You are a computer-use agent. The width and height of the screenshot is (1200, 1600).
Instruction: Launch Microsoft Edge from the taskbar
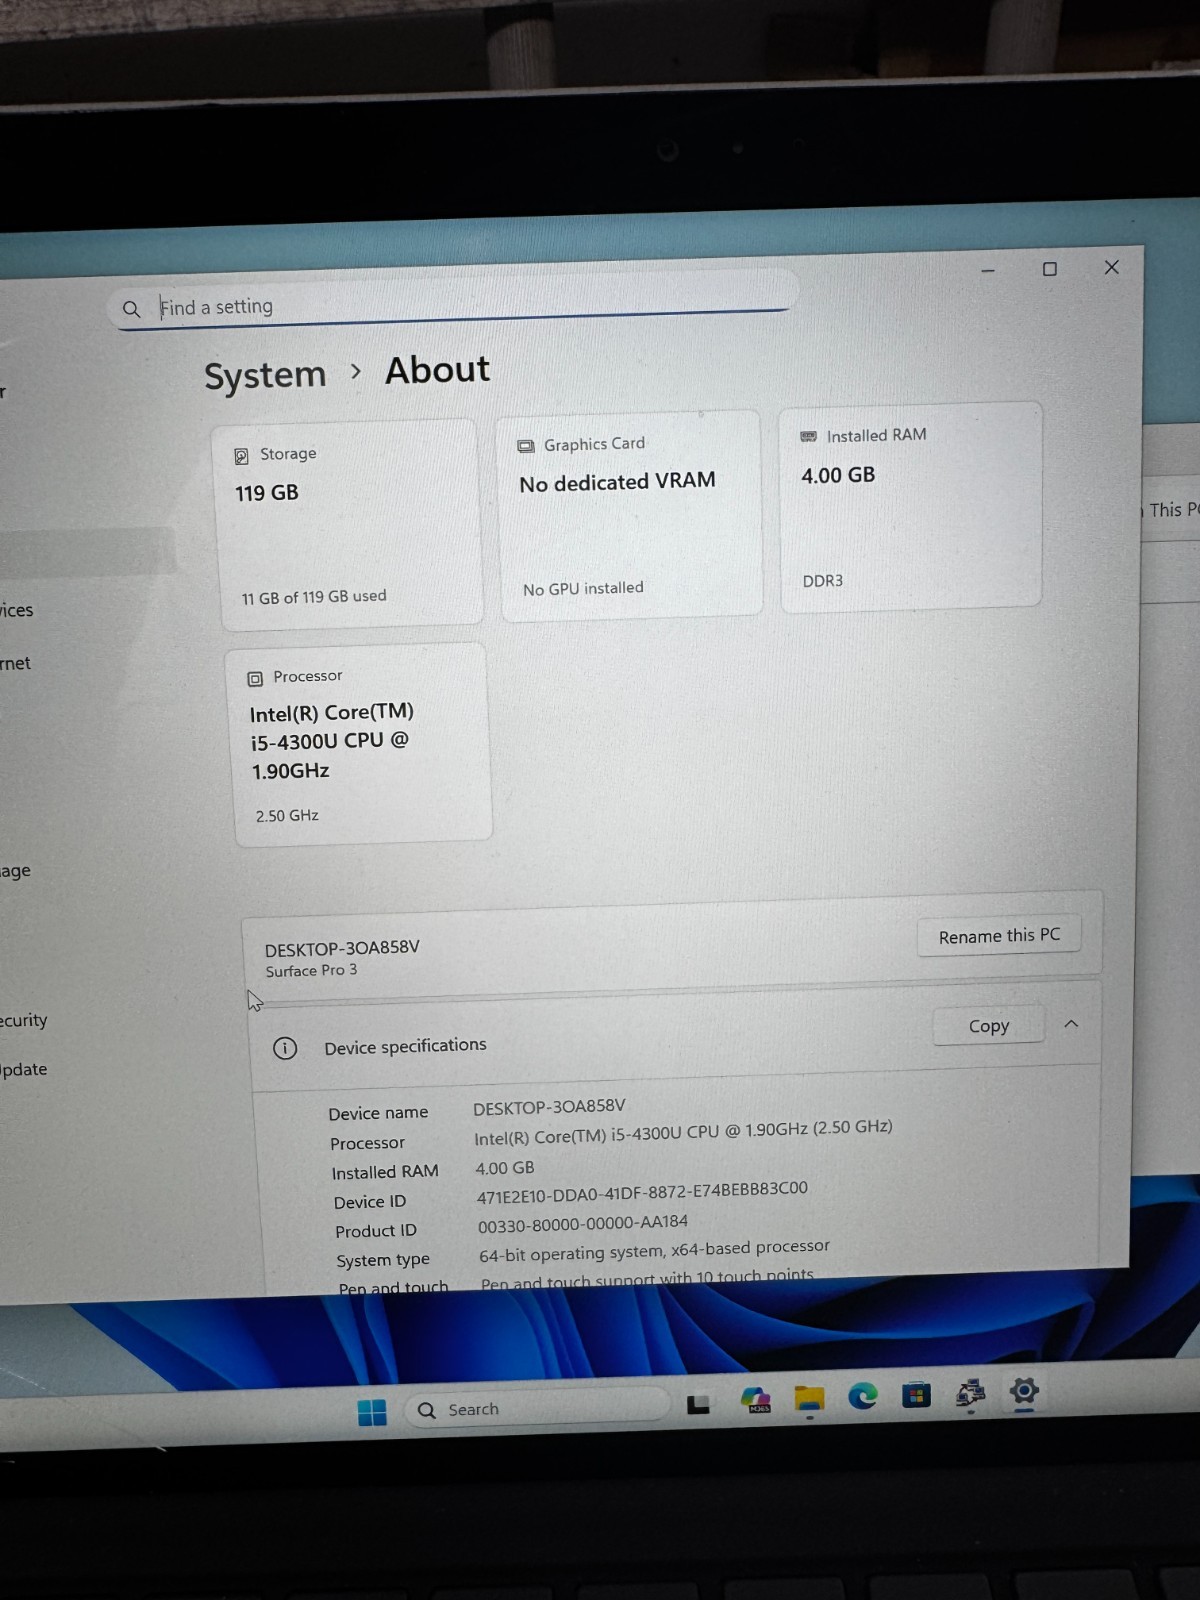pyautogui.click(x=862, y=1396)
